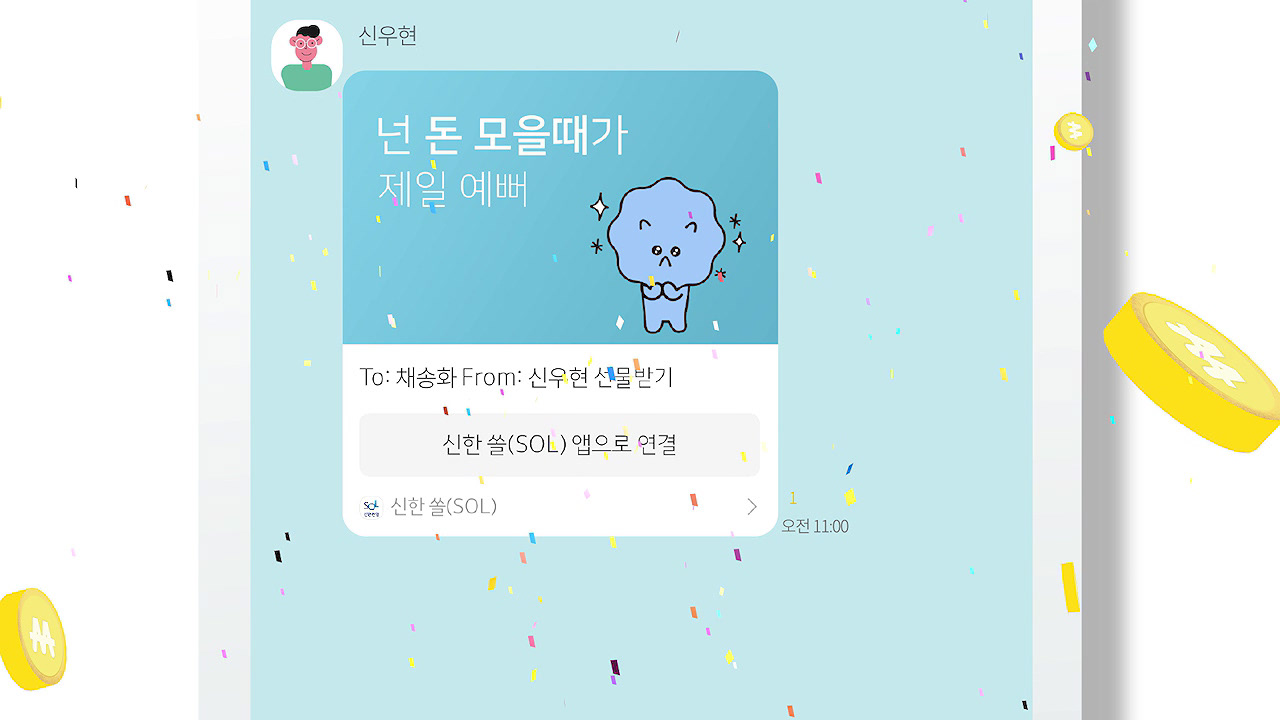Open the 선물받기 gift message line
Image resolution: width=1280 pixels, height=720 pixels.
tap(517, 377)
